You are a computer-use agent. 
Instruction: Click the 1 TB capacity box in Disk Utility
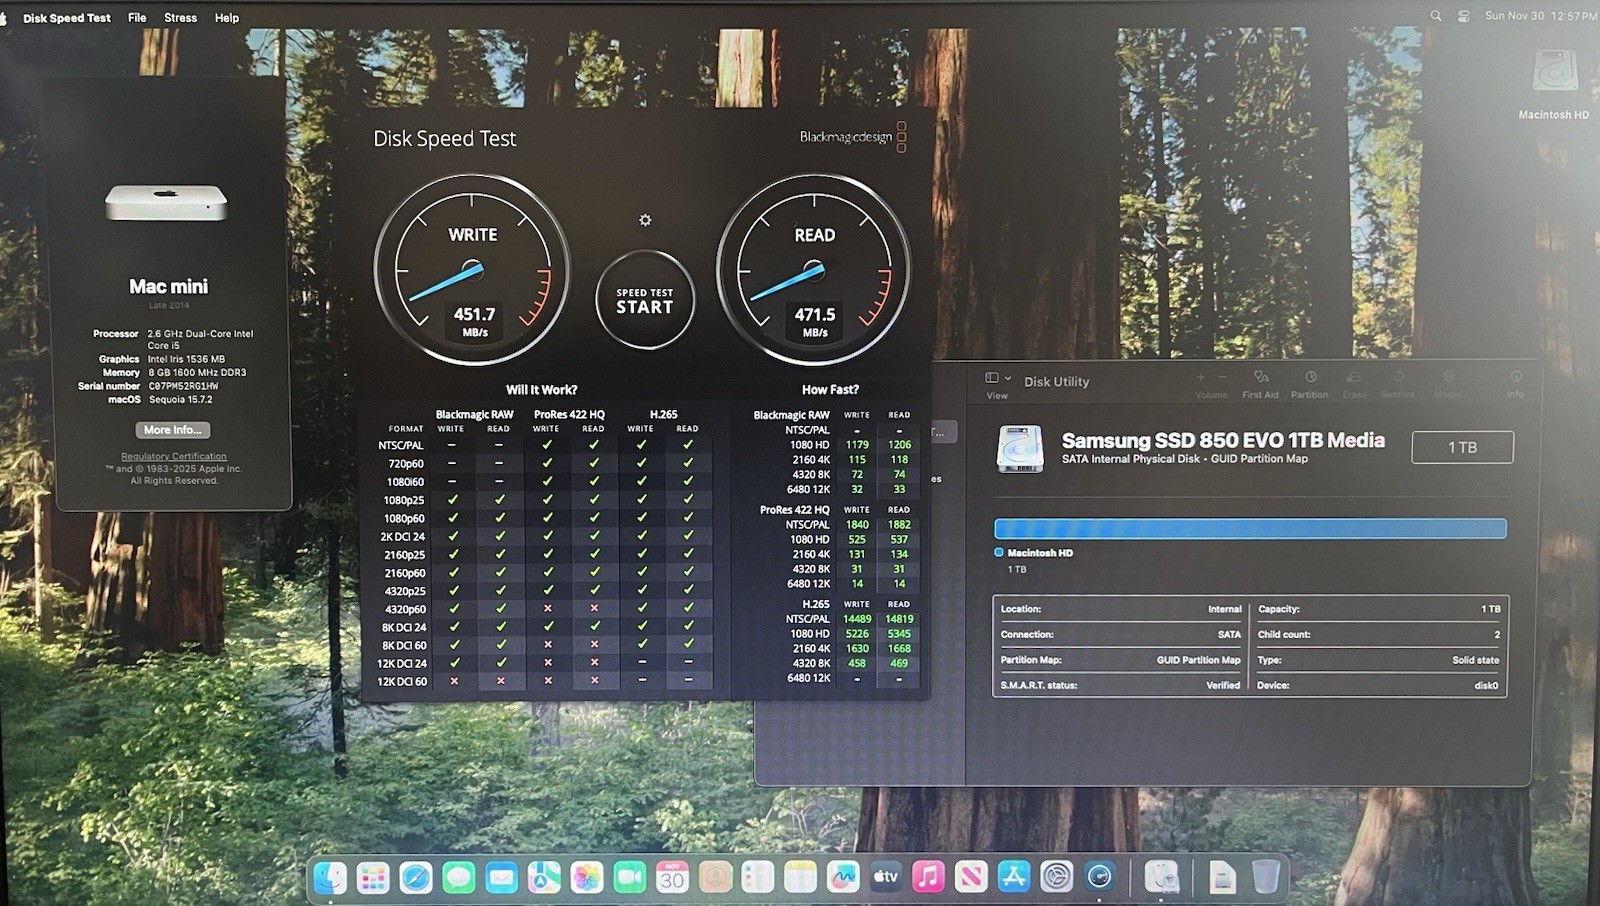pyautogui.click(x=1462, y=447)
